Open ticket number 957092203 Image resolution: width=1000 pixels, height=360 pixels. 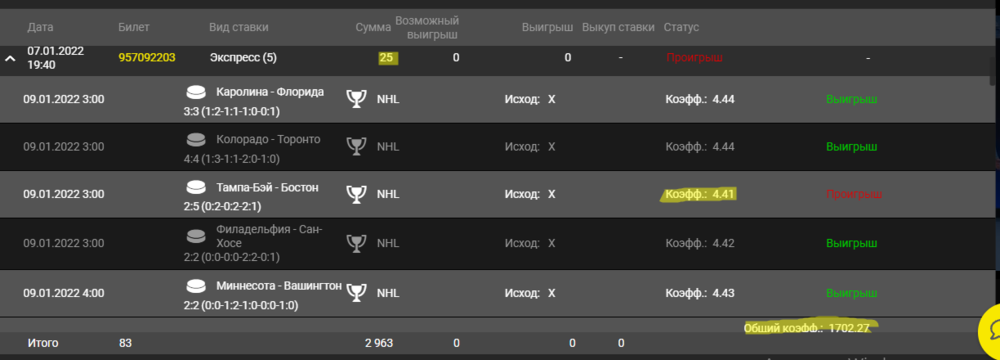(147, 58)
